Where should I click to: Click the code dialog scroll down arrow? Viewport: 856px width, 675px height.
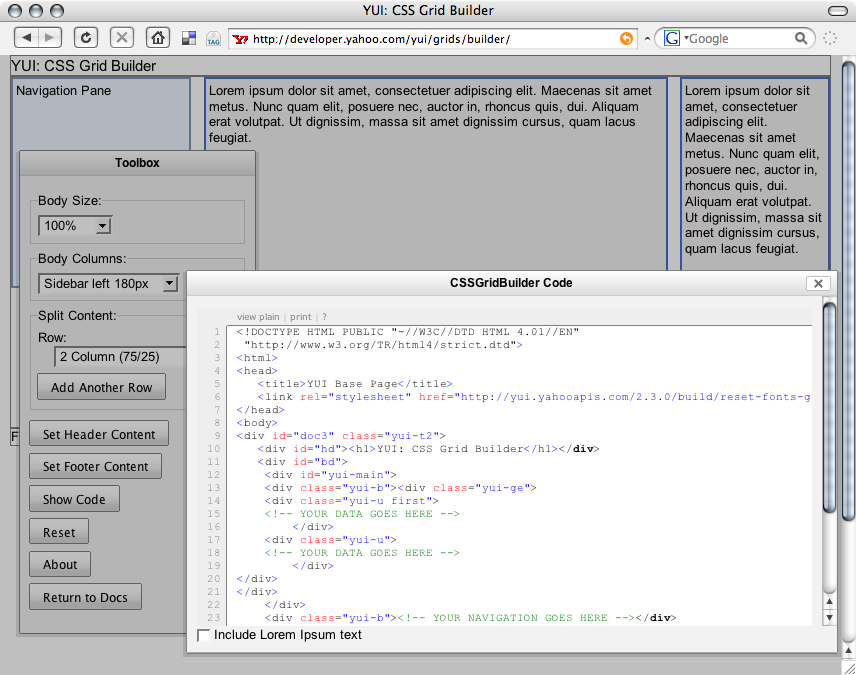tap(829, 618)
